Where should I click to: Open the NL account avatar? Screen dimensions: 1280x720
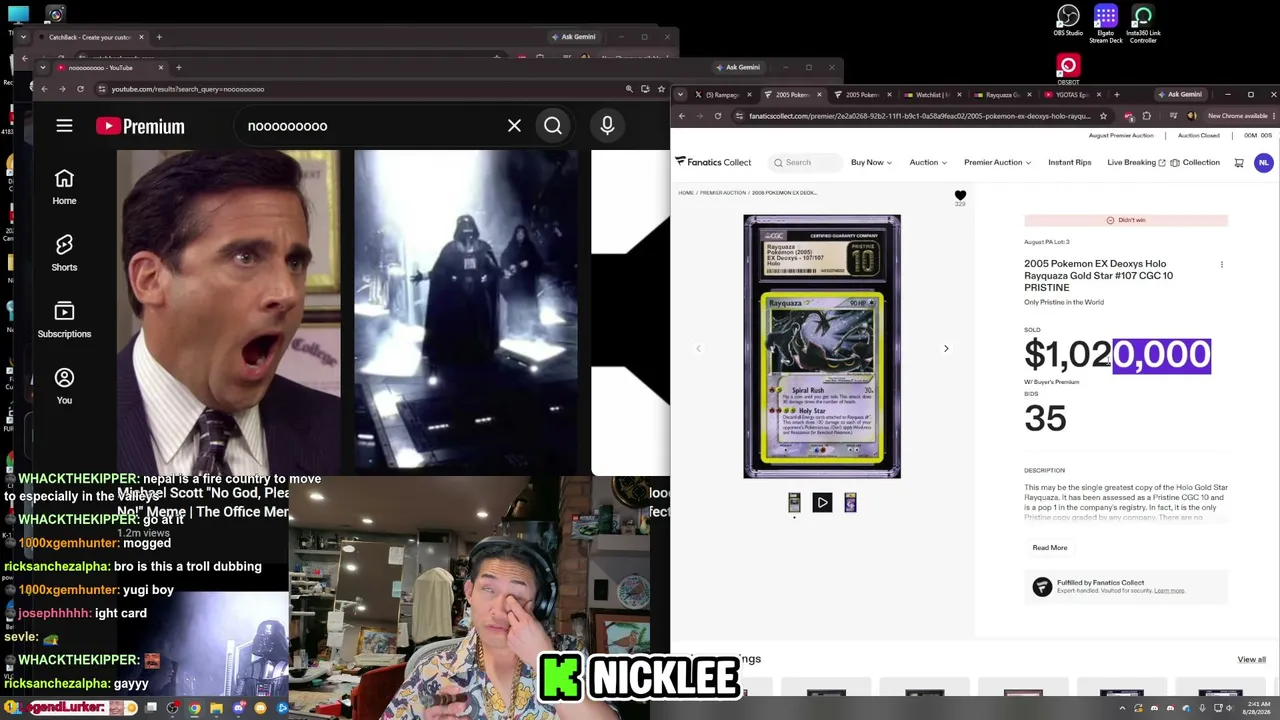coord(1264,163)
